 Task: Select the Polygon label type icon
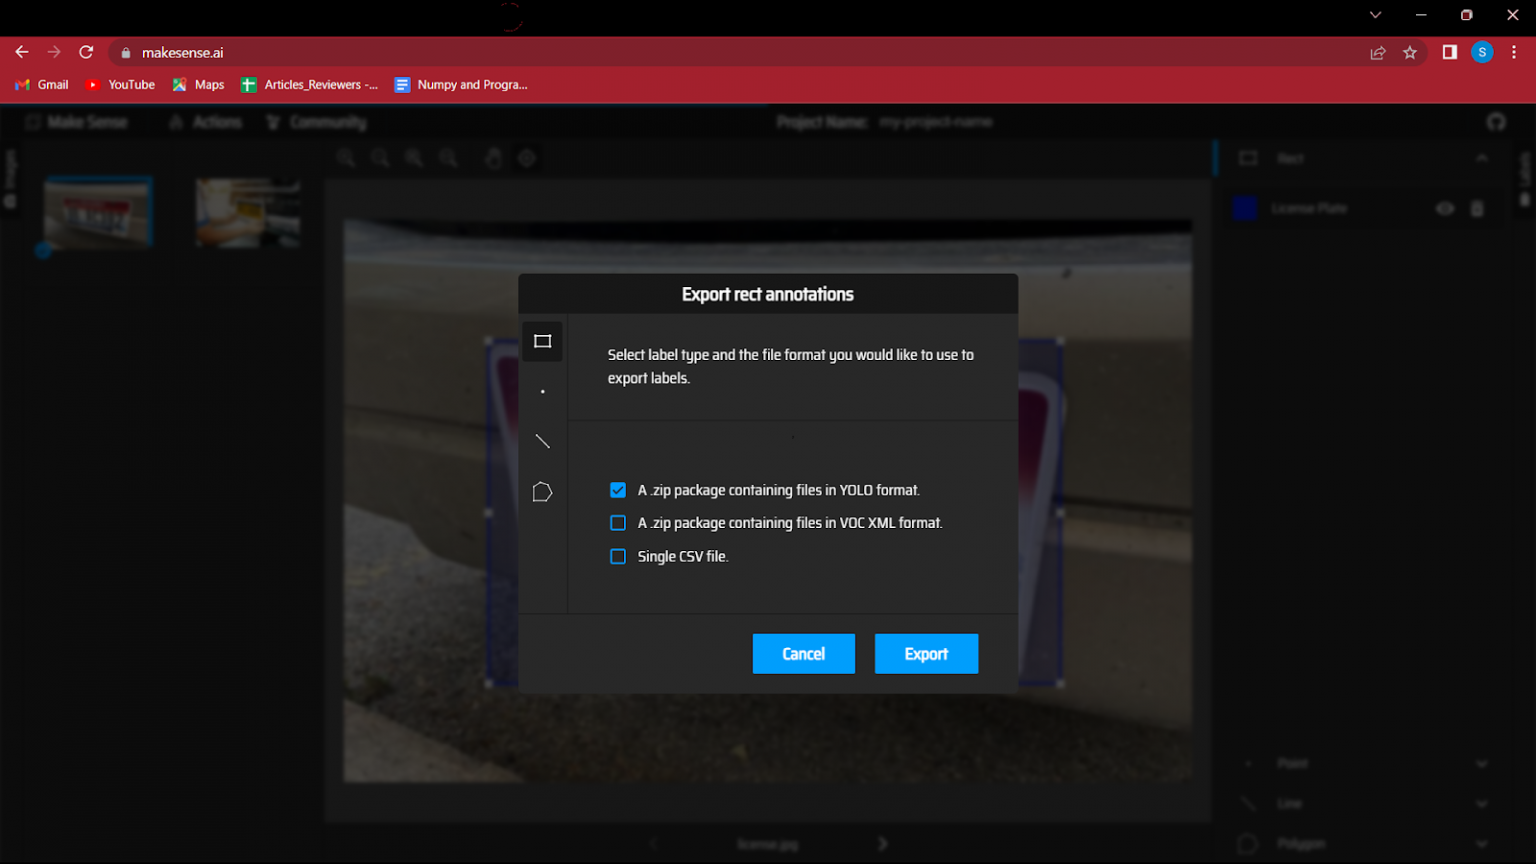(x=542, y=491)
